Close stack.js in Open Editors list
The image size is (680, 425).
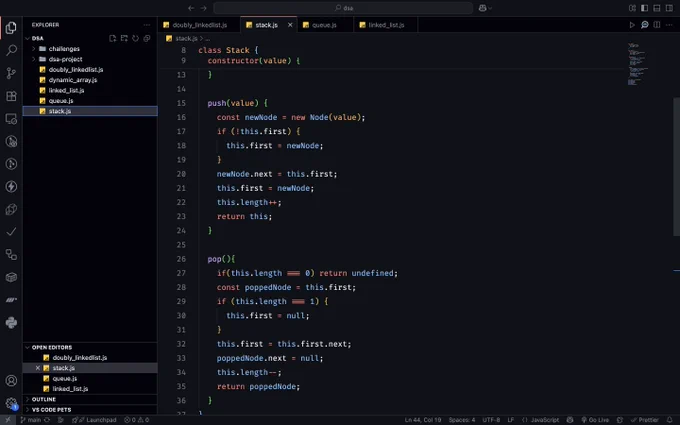pos(38,368)
